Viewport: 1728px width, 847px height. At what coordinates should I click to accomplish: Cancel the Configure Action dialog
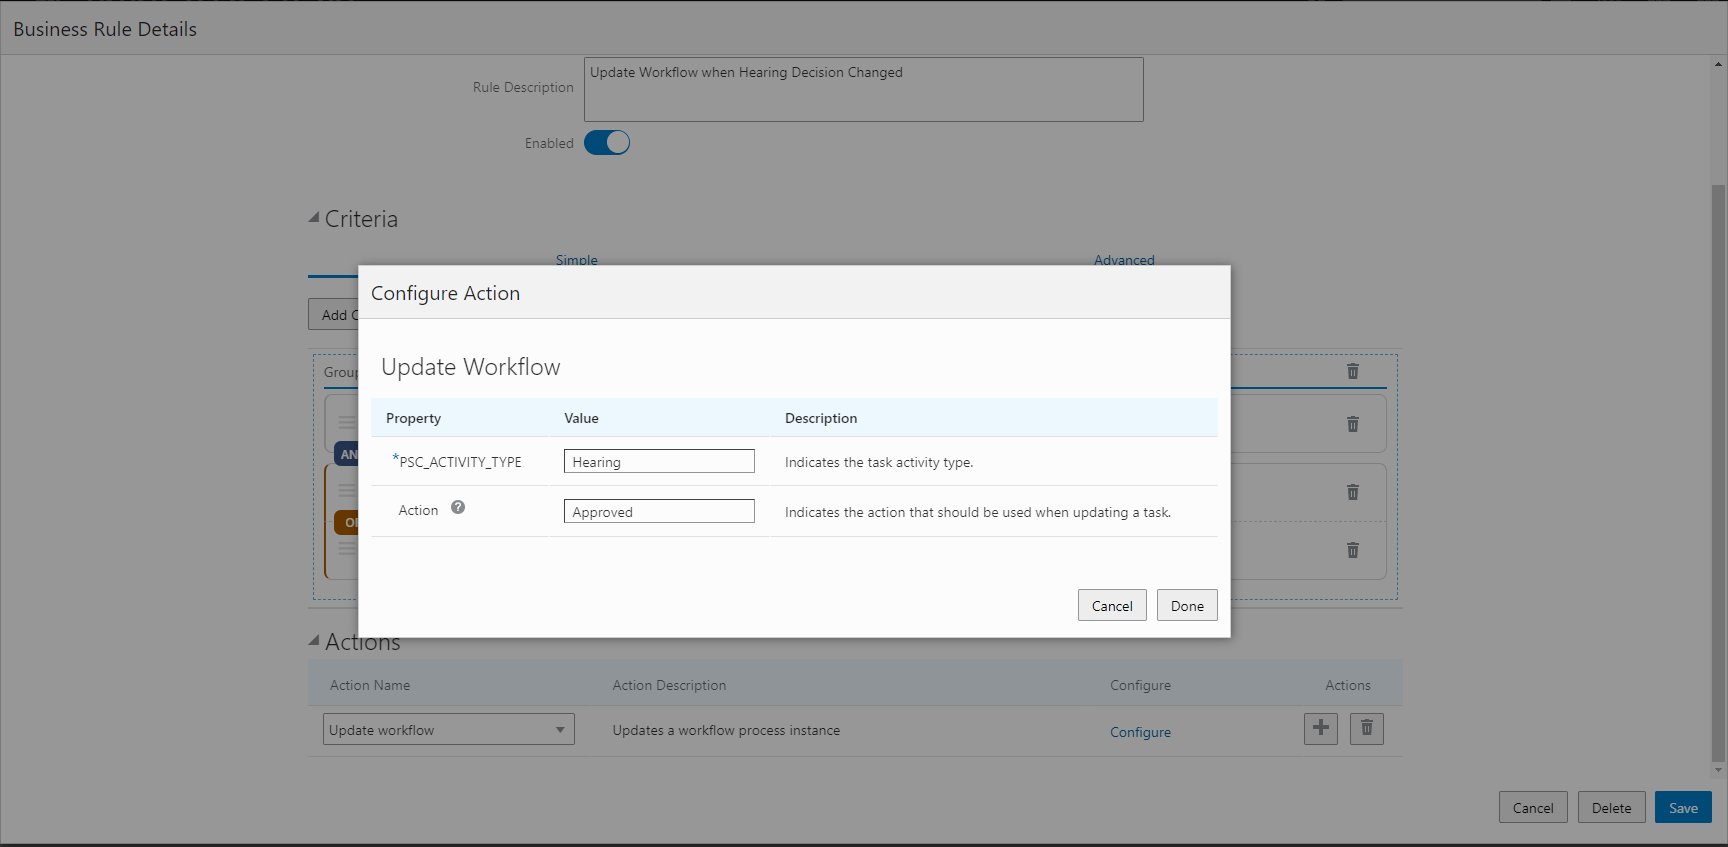tap(1112, 606)
